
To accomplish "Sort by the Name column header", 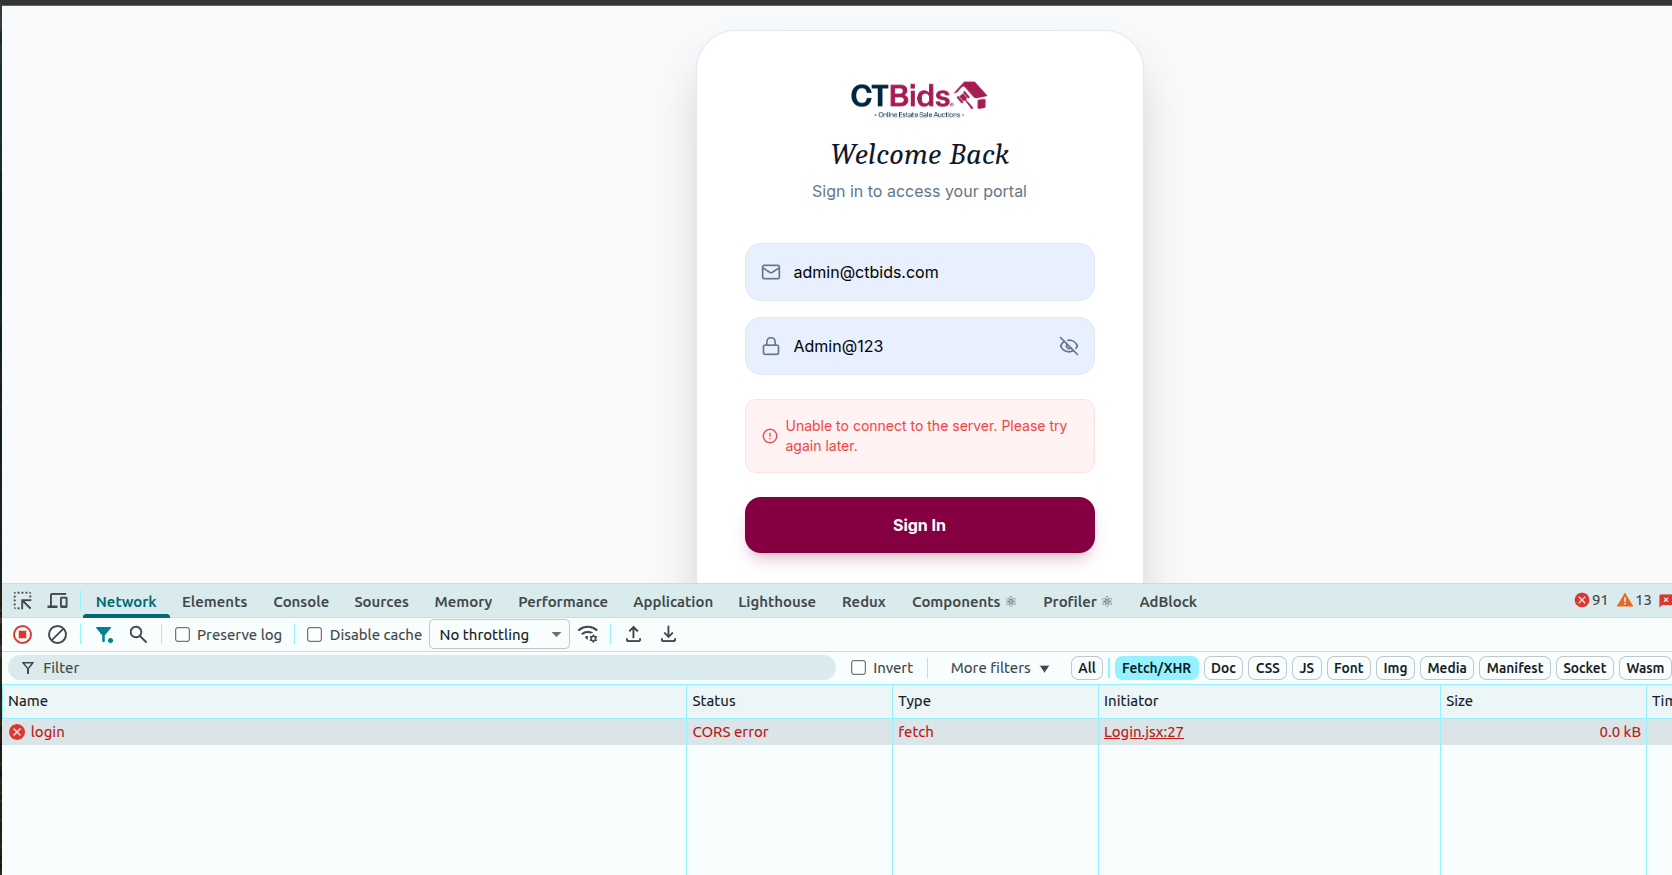I will [344, 701].
